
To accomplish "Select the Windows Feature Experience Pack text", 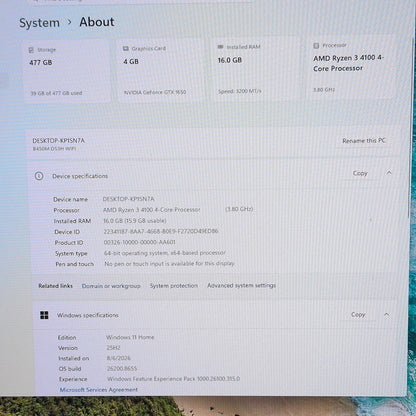I will click(174, 379).
